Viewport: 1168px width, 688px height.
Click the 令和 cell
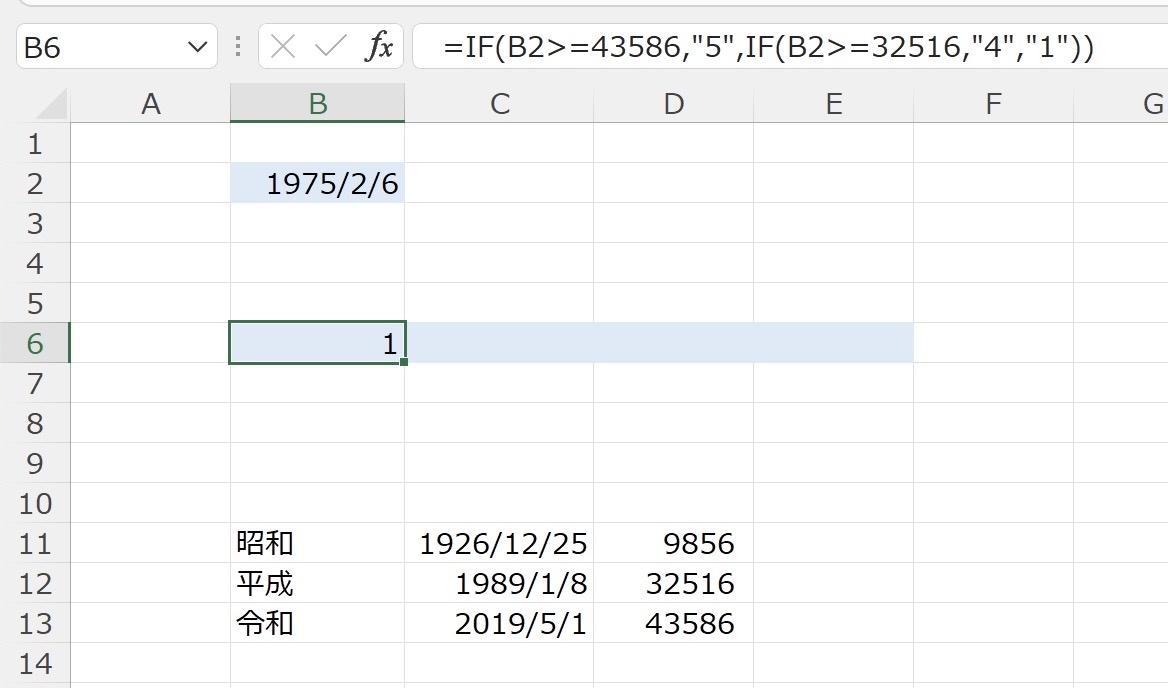coord(317,623)
